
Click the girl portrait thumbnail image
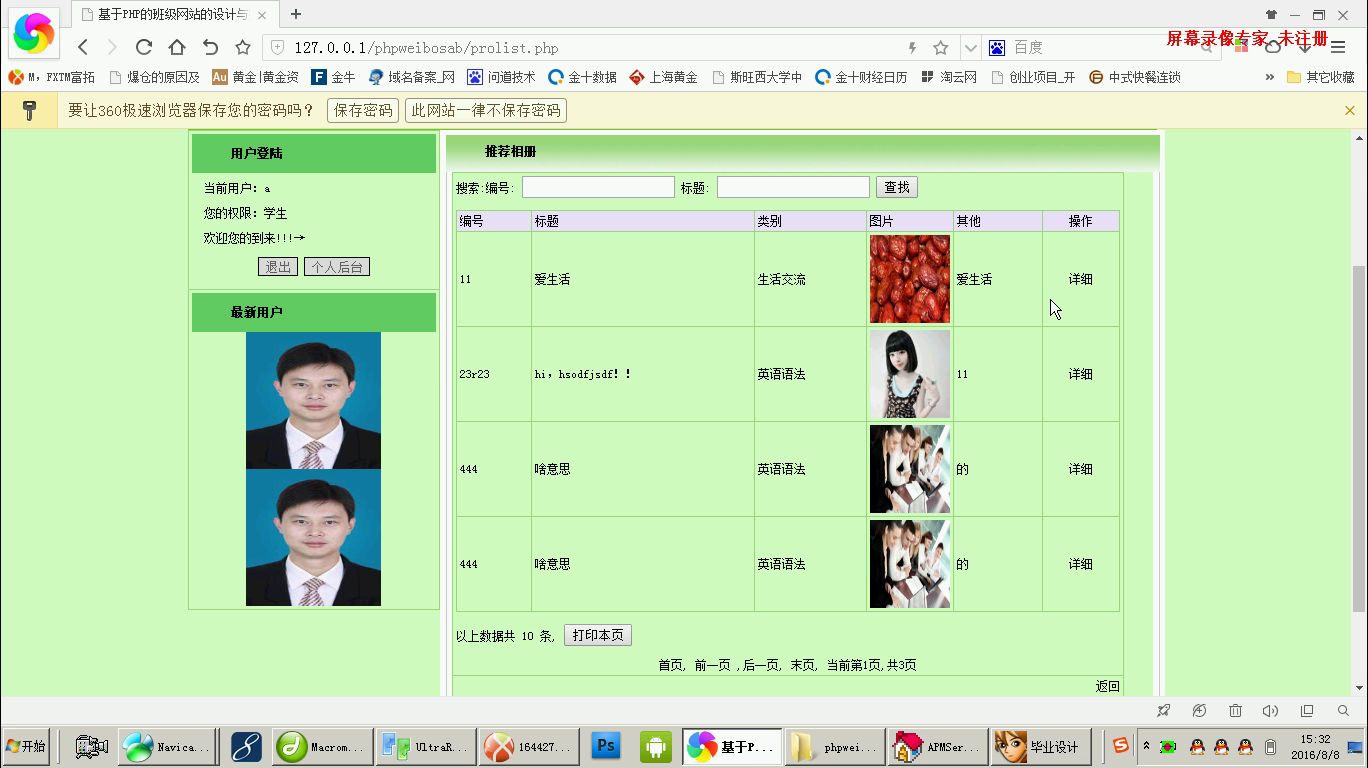pyautogui.click(x=910, y=374)
